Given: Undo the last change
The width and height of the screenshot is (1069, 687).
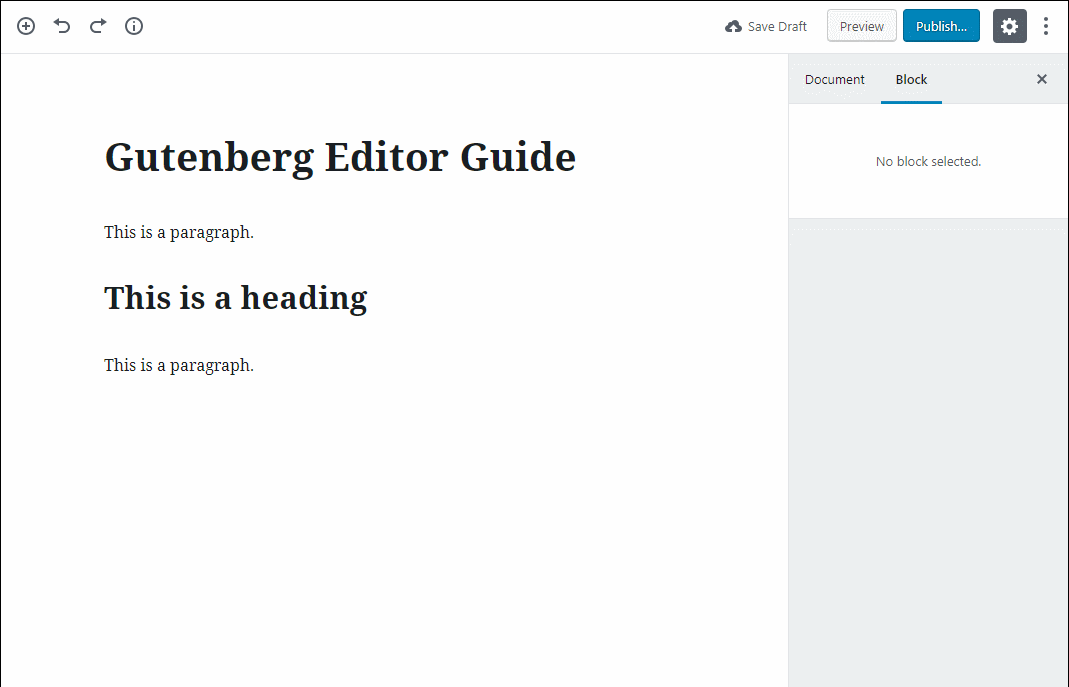Looking at the screenshot, I should 62,27.
